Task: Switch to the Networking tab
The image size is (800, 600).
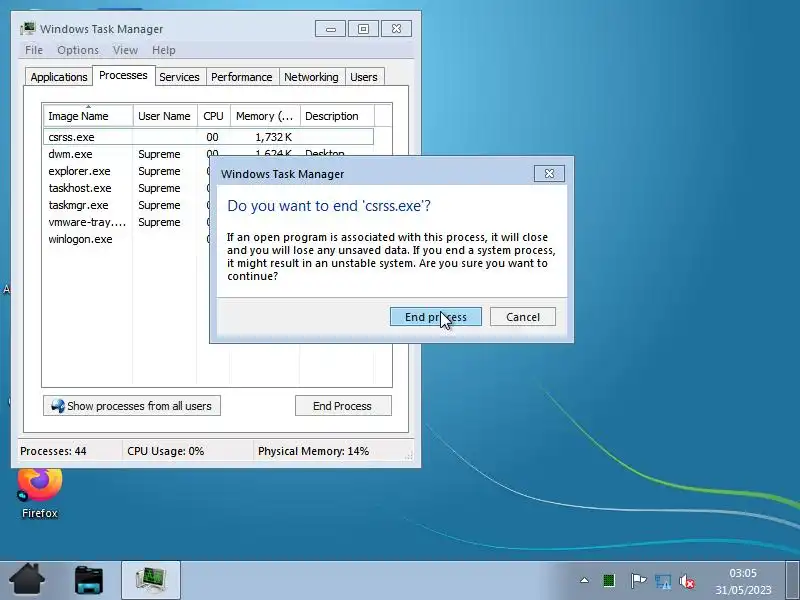Action: coord(311,77)
